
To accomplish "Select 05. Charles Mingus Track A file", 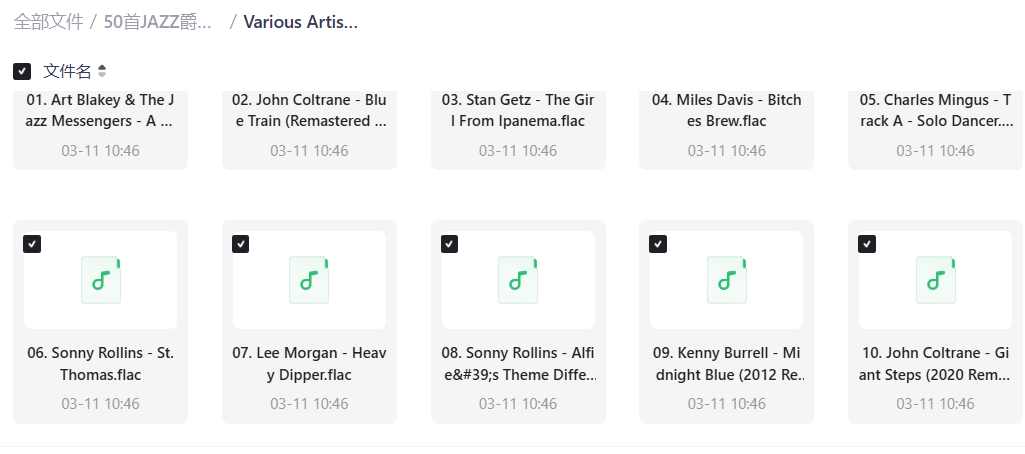I will point(935,111).
